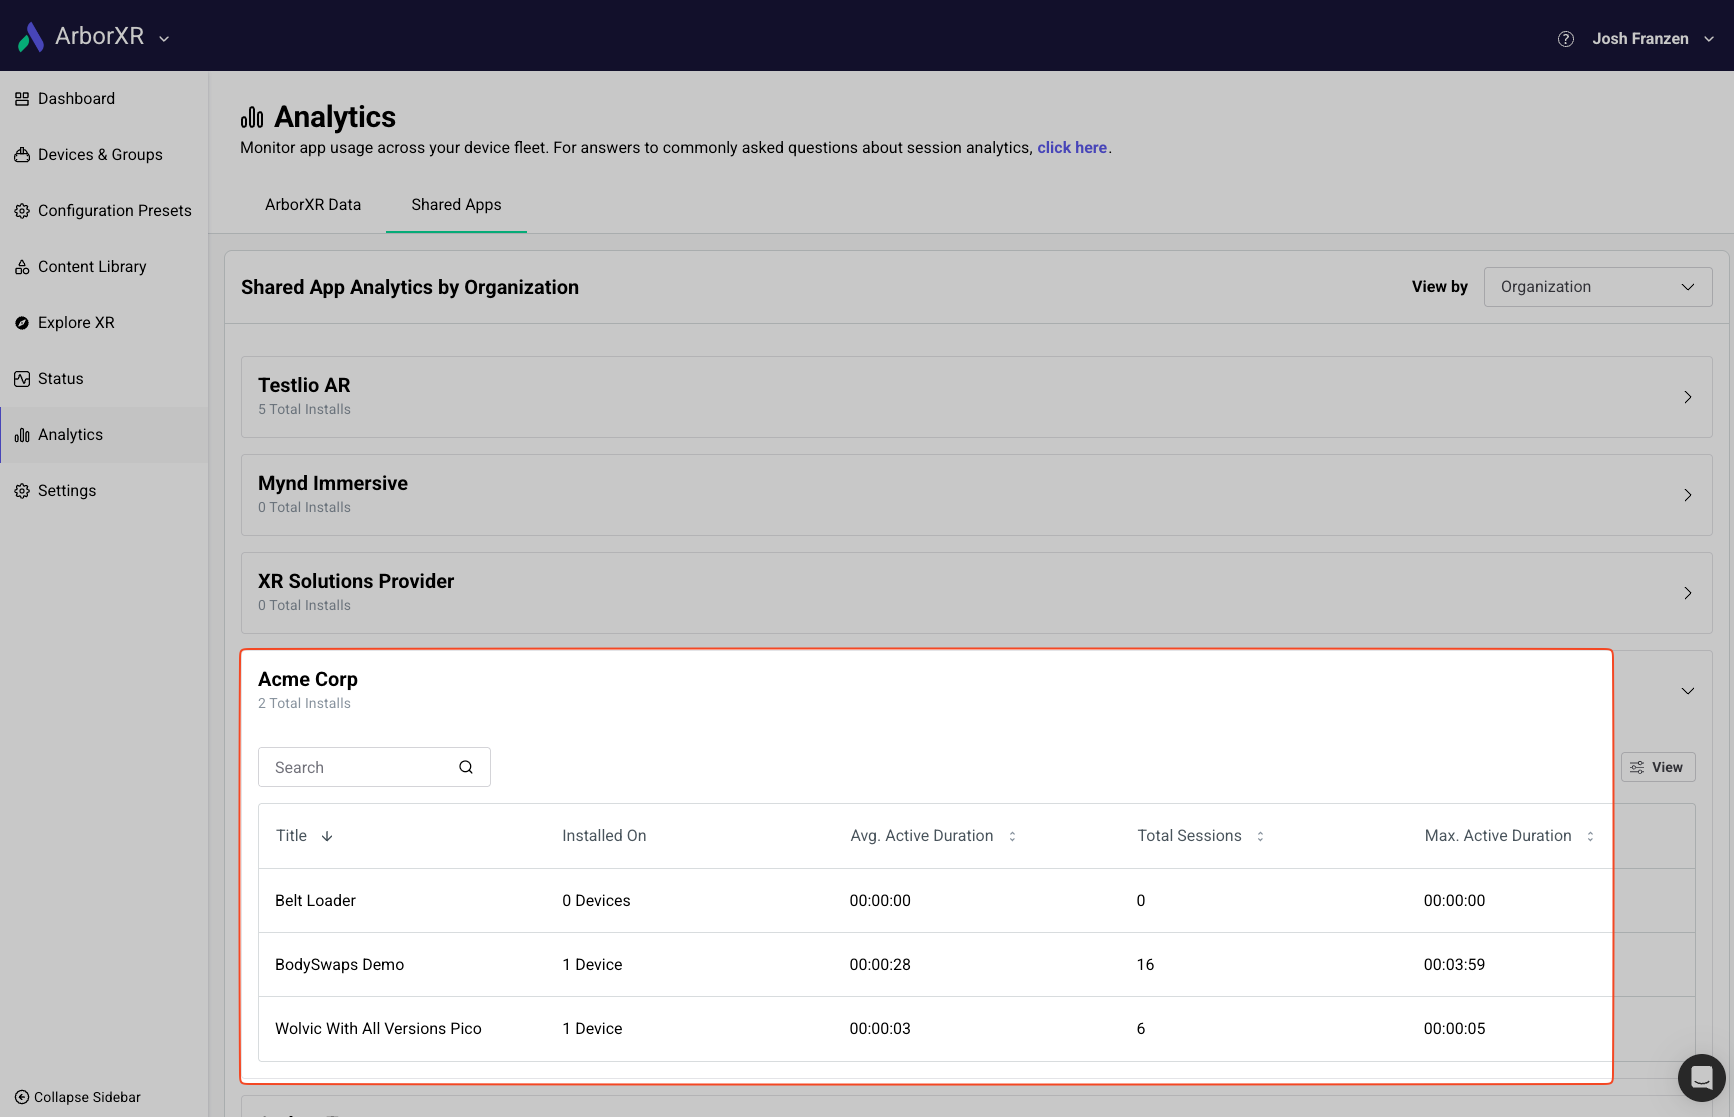Click BodySwaps Demo total sessions 16
The width and height of the screenshot is (1734, 1117).
tap(1145, 965)
